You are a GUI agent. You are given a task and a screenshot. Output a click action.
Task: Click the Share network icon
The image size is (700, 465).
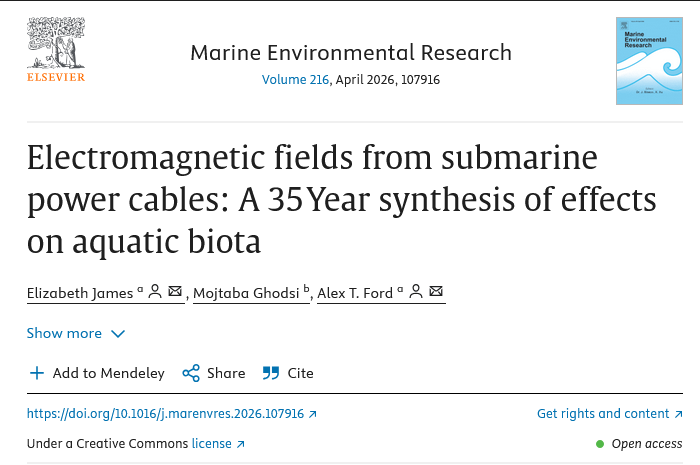click(191, 373)
